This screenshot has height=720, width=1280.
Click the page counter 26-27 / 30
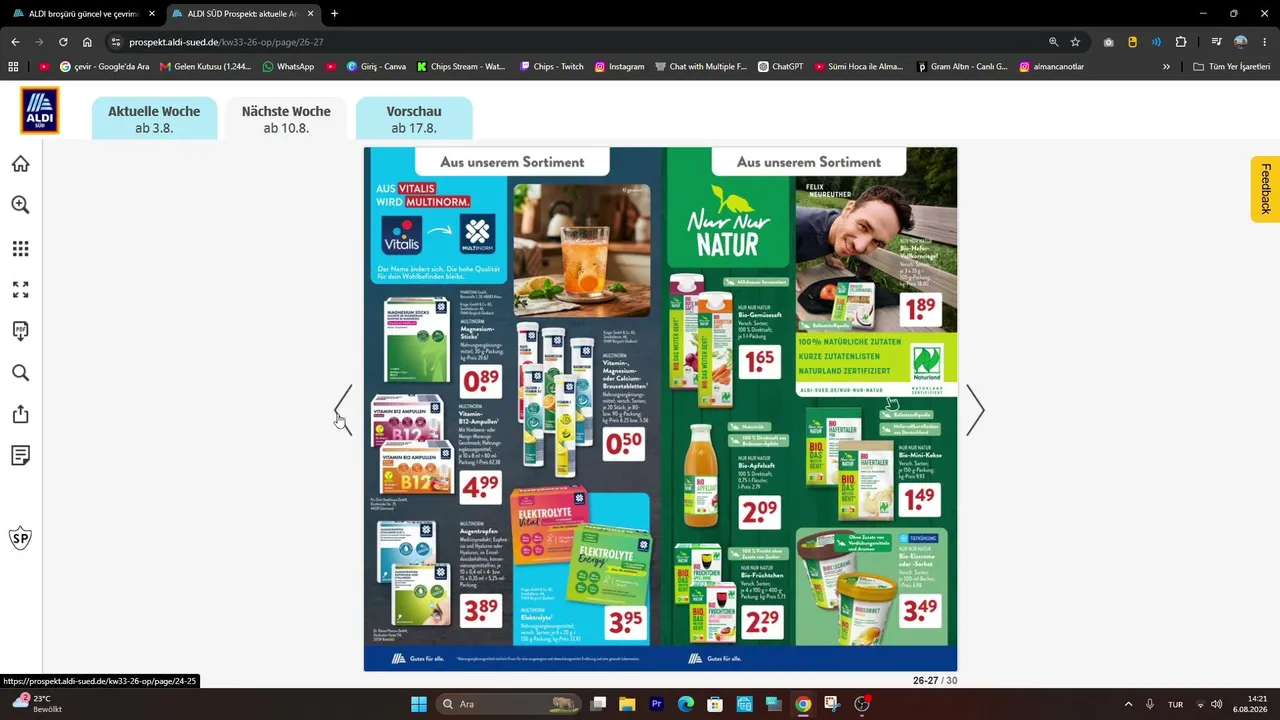tap(935, 681)
